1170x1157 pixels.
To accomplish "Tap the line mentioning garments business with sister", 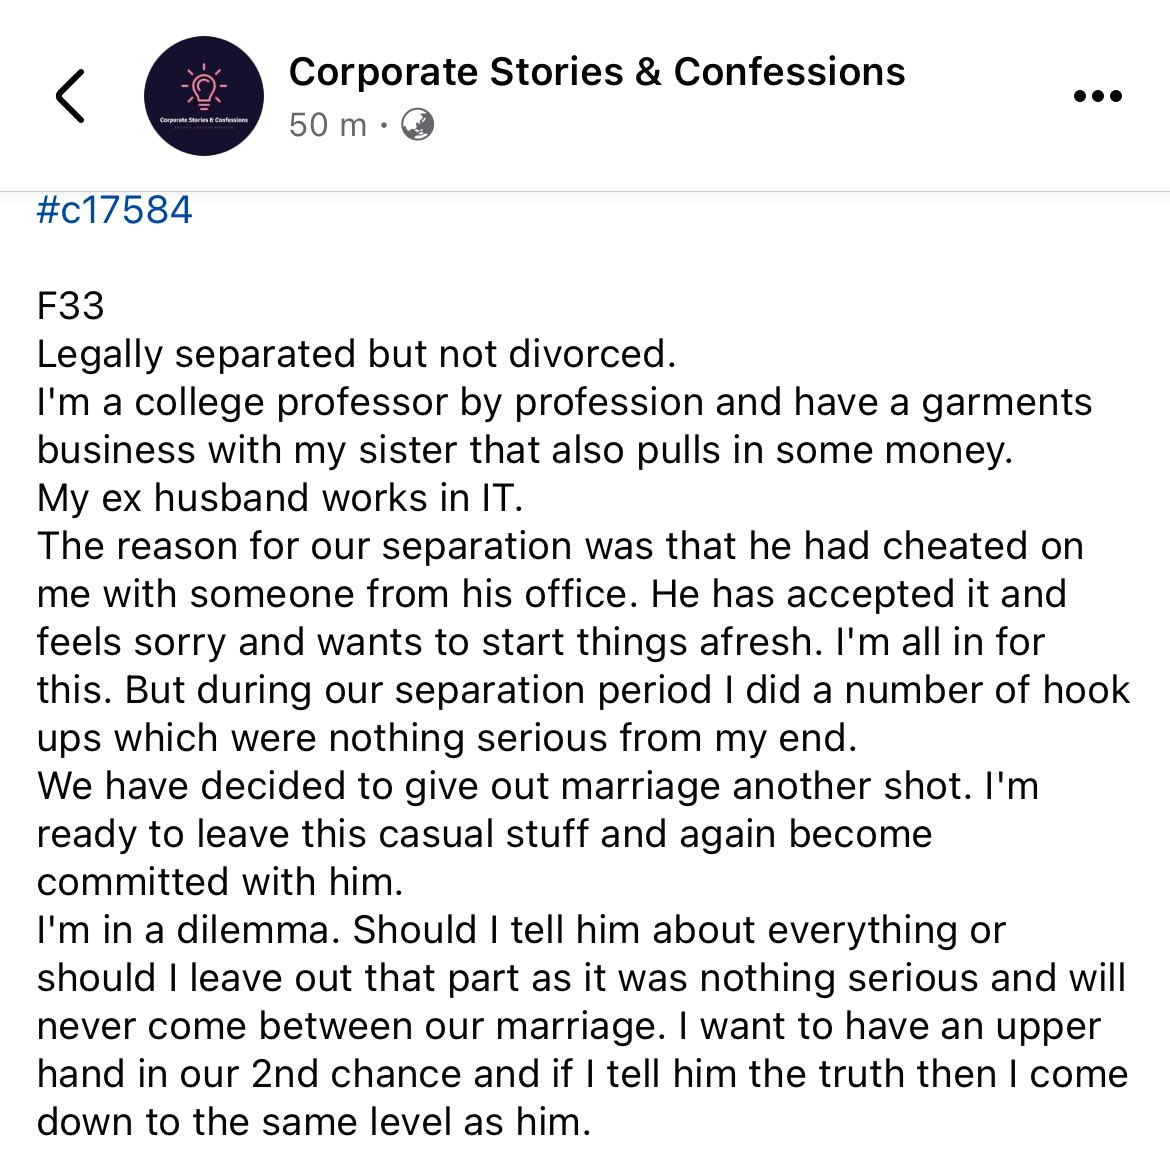I will tap(525, 450).
